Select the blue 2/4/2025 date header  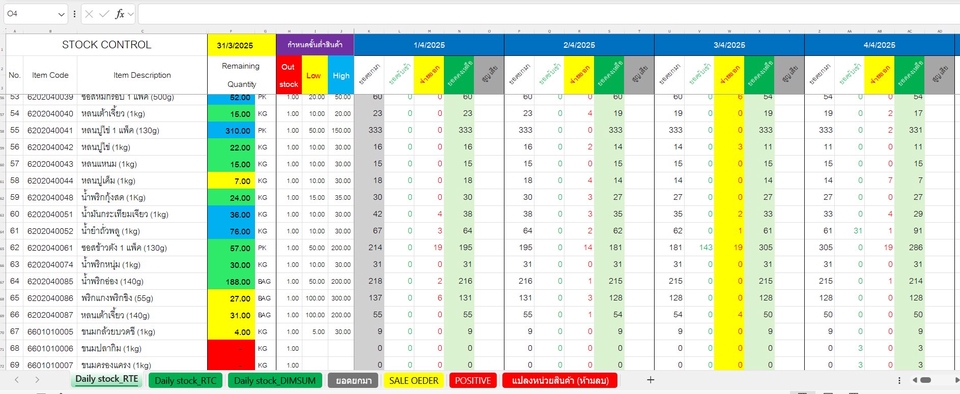(x=579, y=45)
